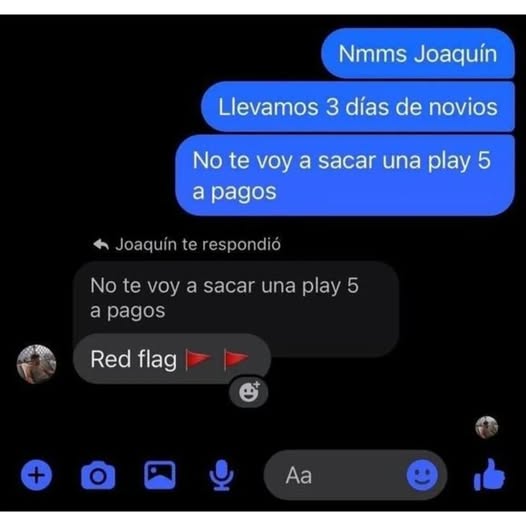The image size is (526, 526).
Task: Select the Llevamos 3 días de novios message
Action: [x=358, y=107]
